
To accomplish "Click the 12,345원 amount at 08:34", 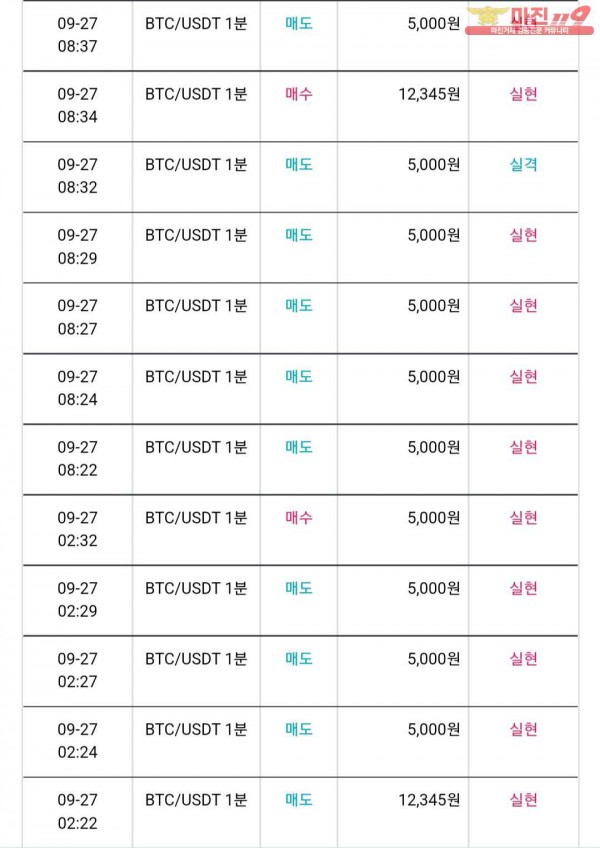I will pyautogui.click(x=430, y=94).
